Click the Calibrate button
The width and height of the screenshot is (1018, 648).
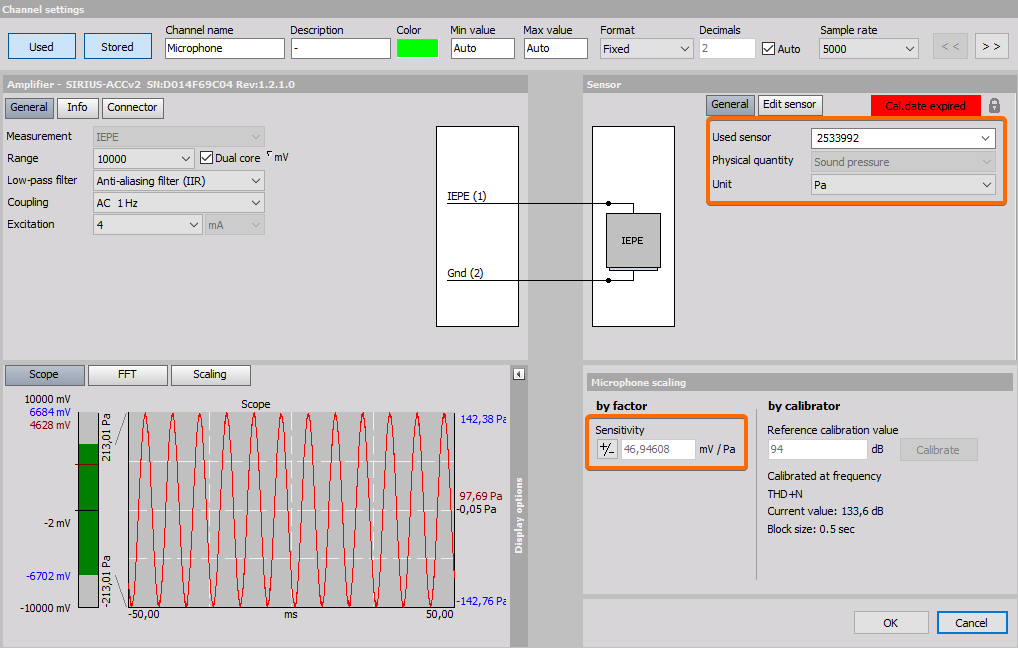[x=938, y=450]
